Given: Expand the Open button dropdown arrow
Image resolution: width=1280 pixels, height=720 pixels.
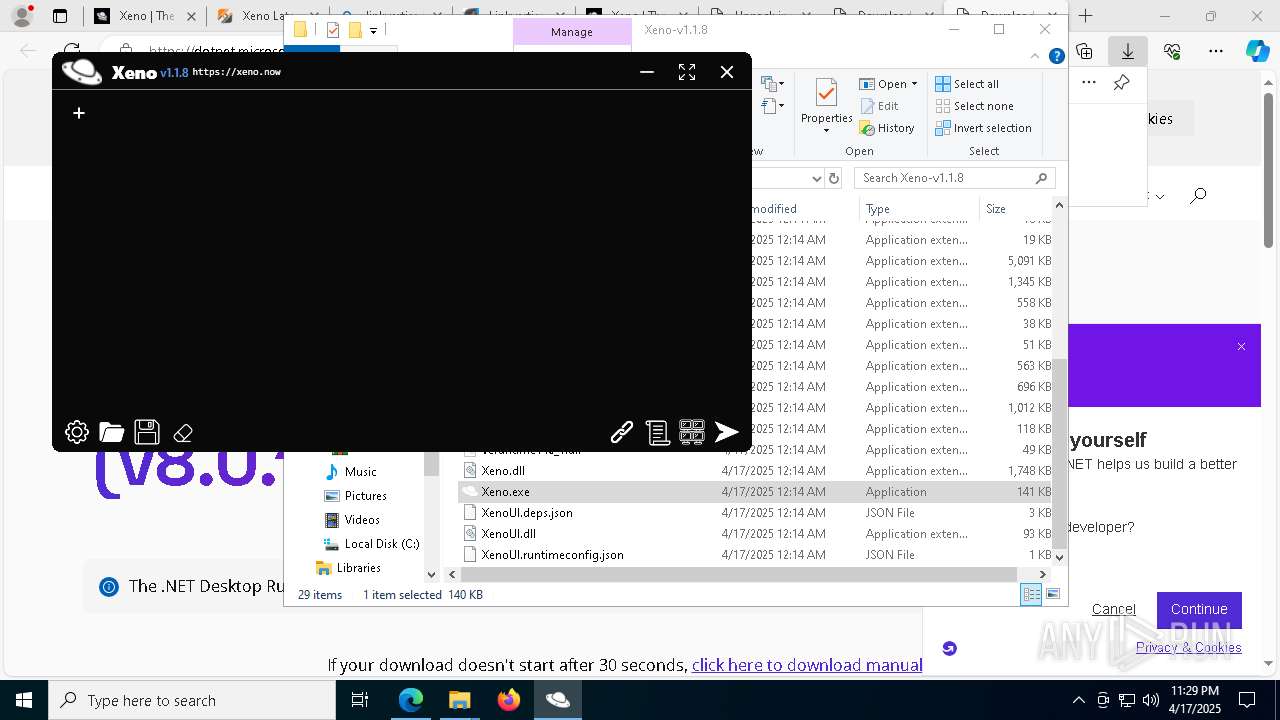Looking at the screenshot, I should pos(914,84).
